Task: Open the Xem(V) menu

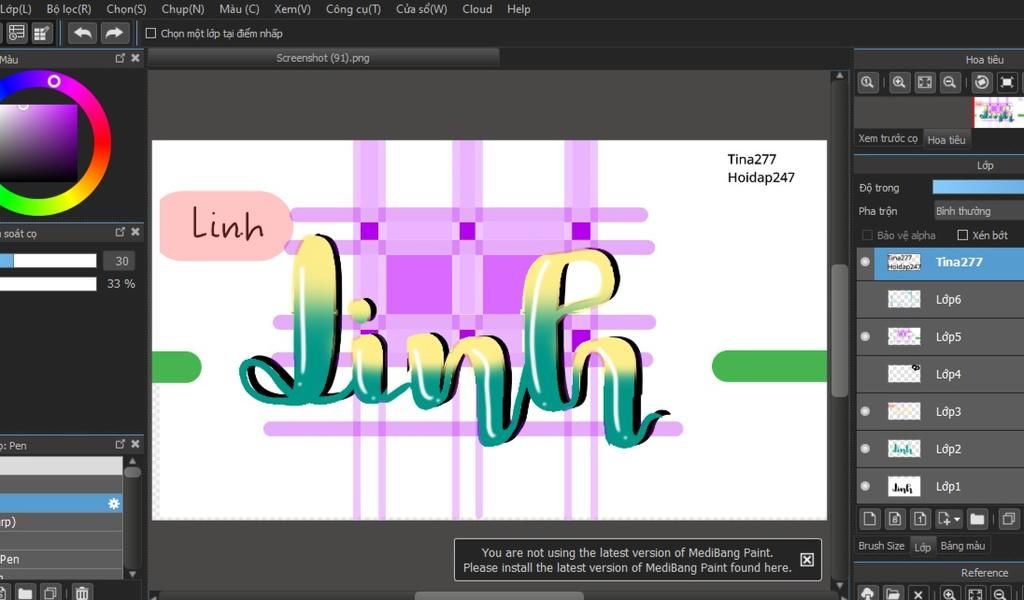Action: tap(292, 9)
